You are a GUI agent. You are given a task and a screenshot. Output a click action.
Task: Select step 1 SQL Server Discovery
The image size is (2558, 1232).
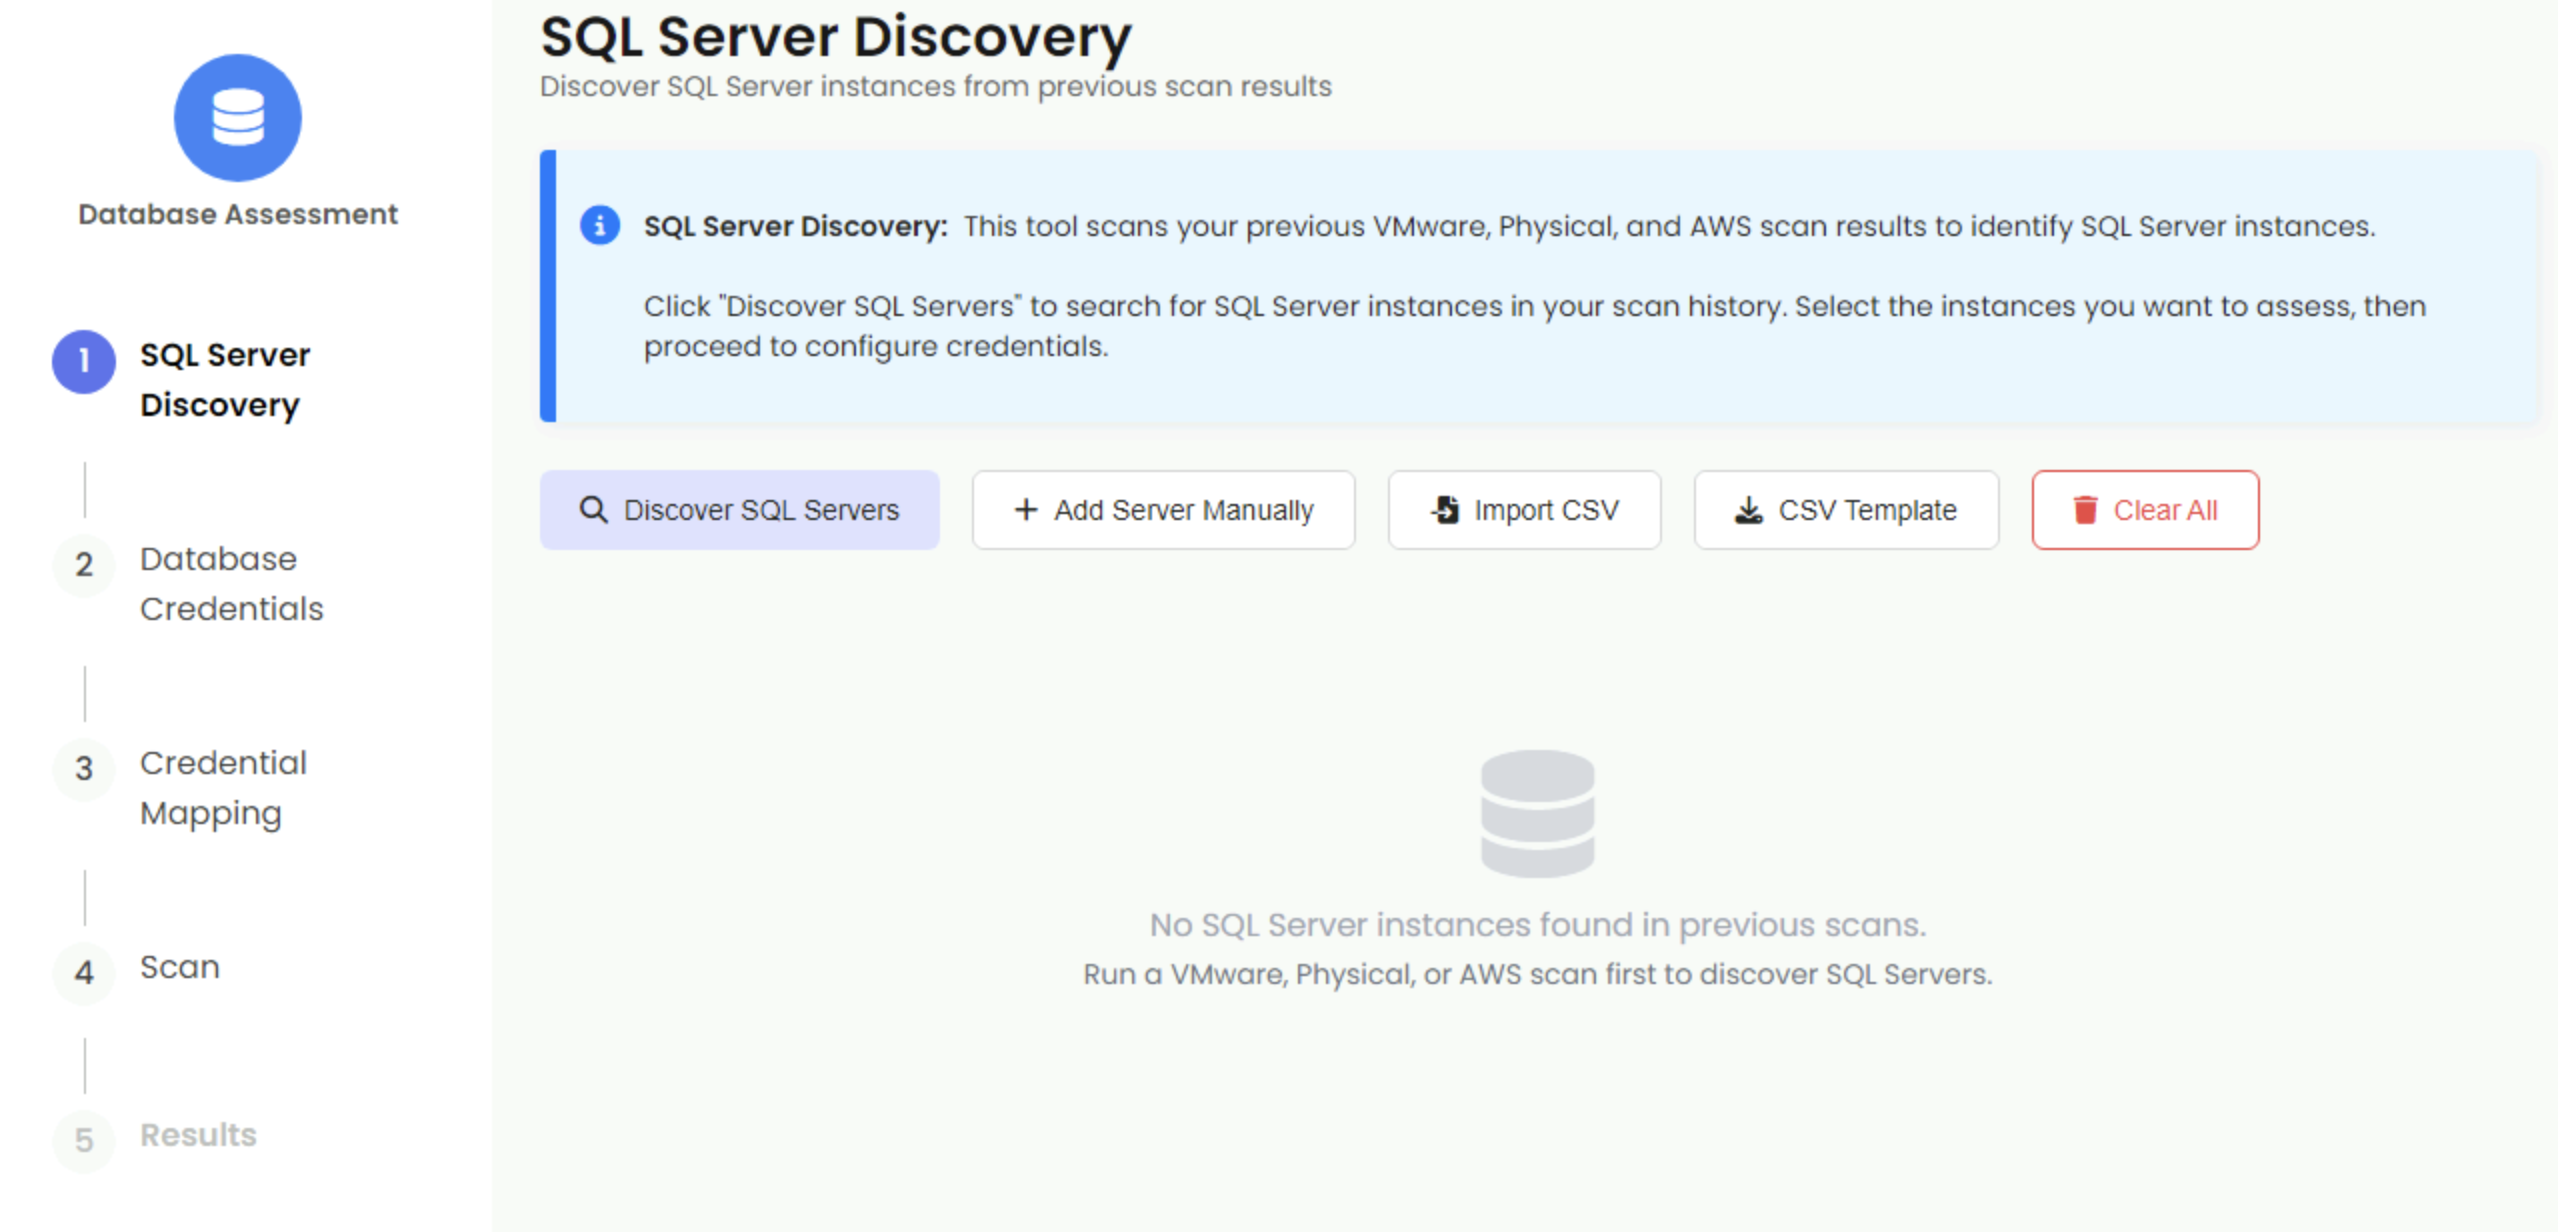[224, 380]
